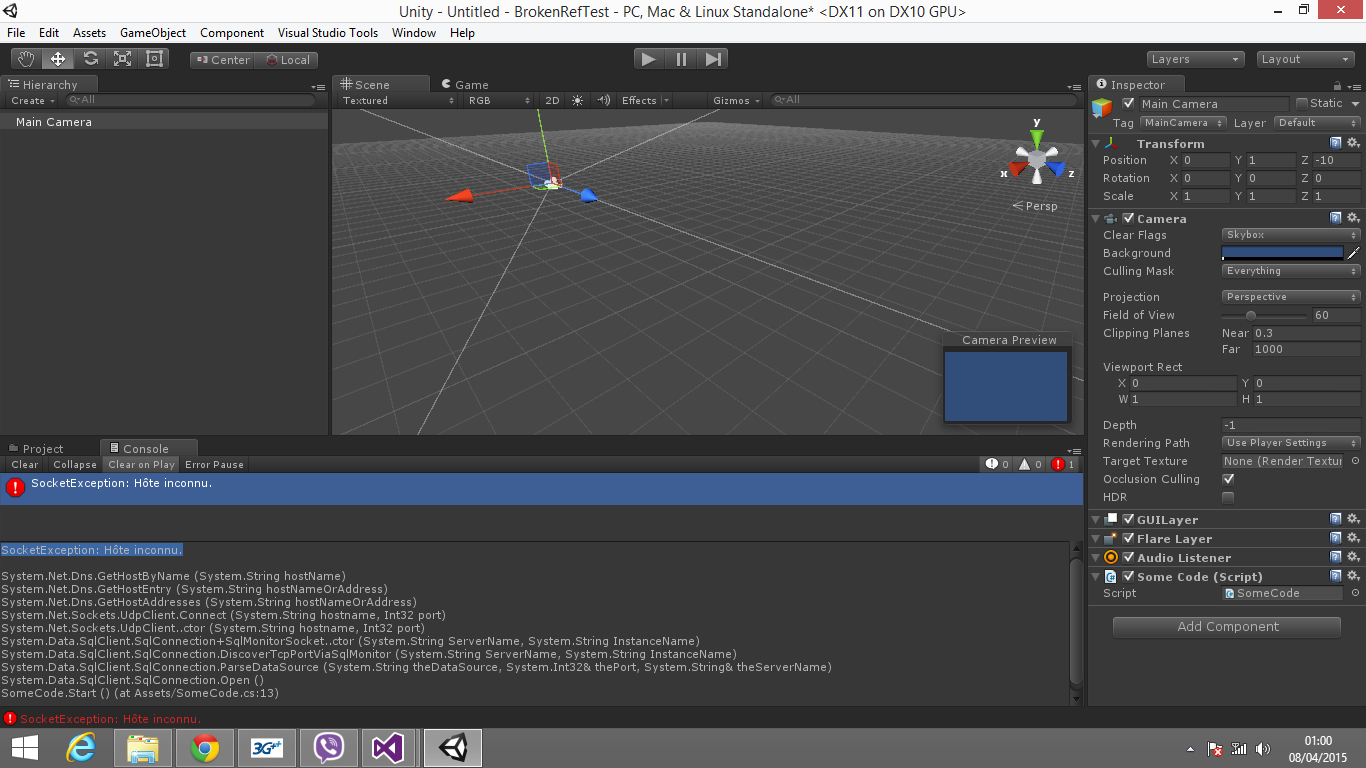The height and width of the screenshot is (768, 1366).
Task: Change the Textured draw mode dropdown
Action: 398,100
